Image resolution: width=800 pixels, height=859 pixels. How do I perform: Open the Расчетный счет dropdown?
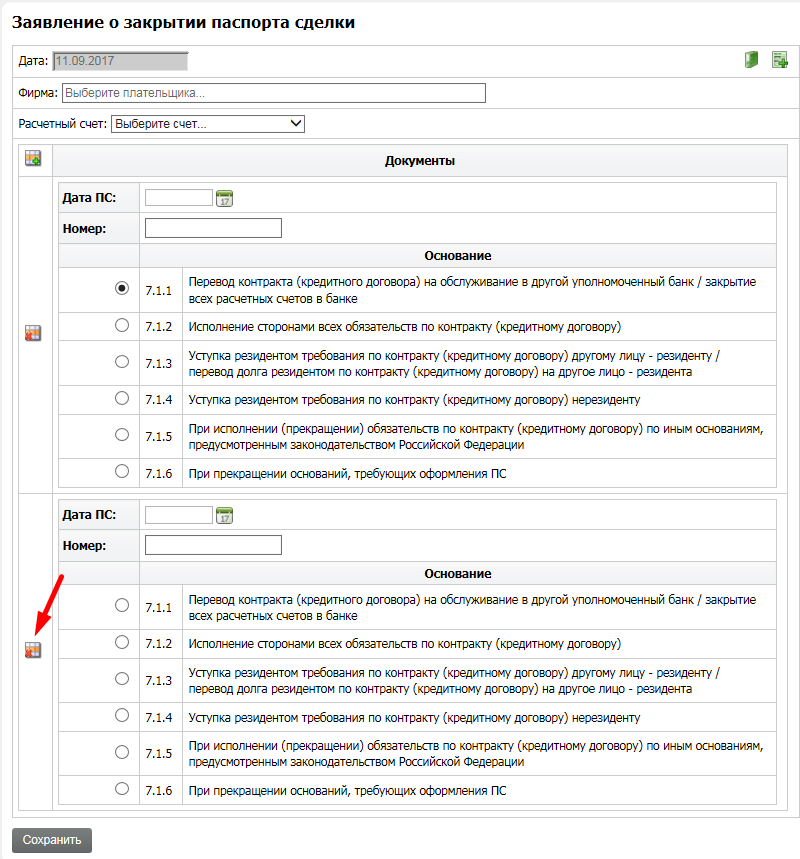(x=208, y=124)
